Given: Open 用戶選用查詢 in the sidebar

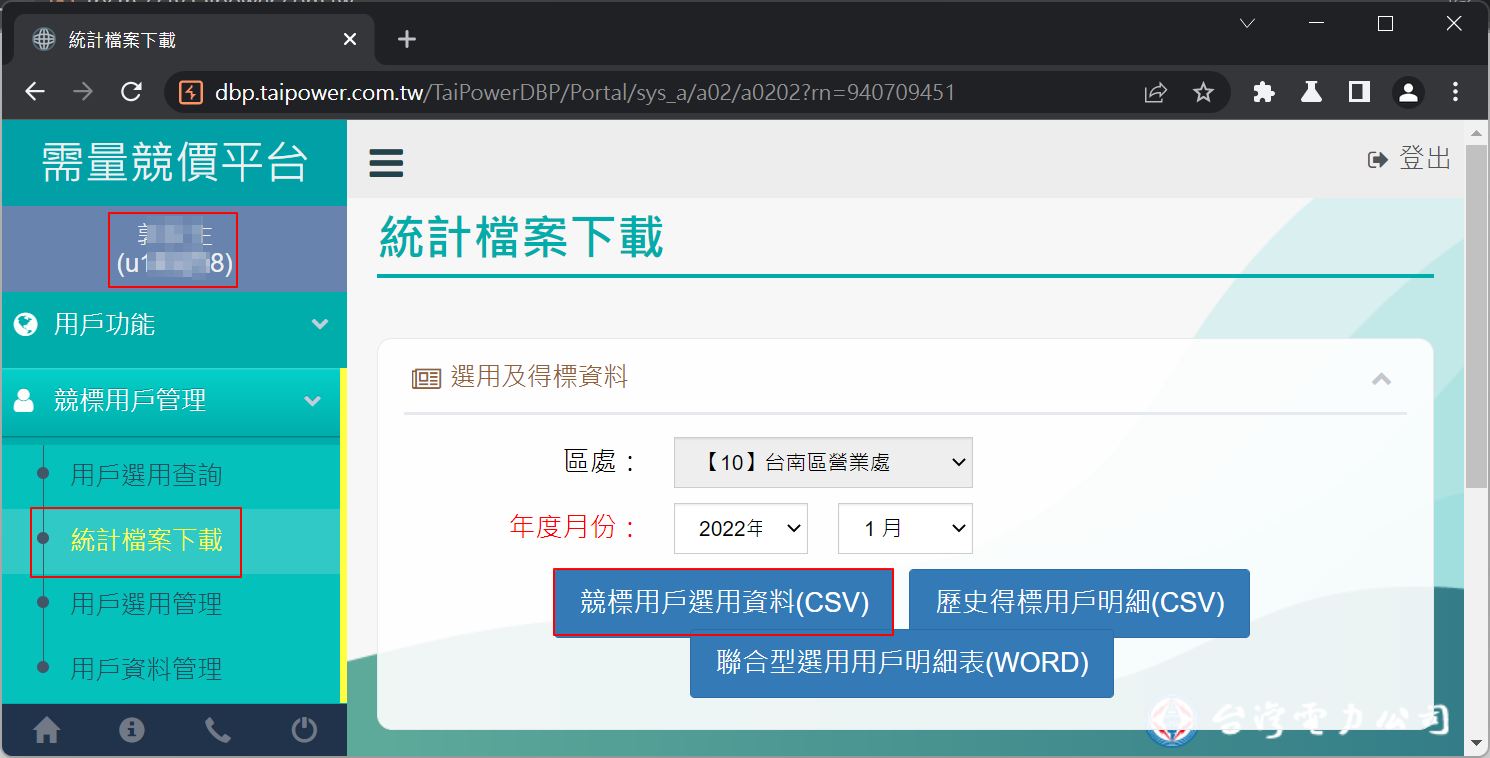Looking at the screenshot, I should click(146, 475).
